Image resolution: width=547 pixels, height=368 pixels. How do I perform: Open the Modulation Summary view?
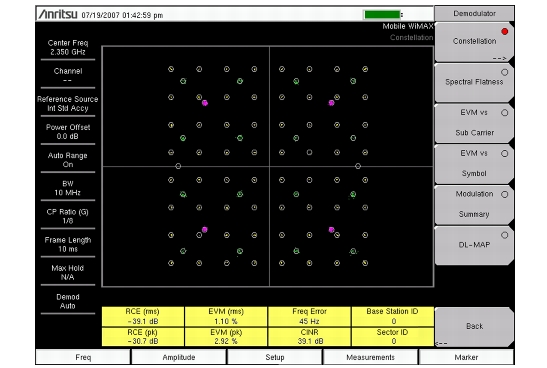tap(474, 205)
